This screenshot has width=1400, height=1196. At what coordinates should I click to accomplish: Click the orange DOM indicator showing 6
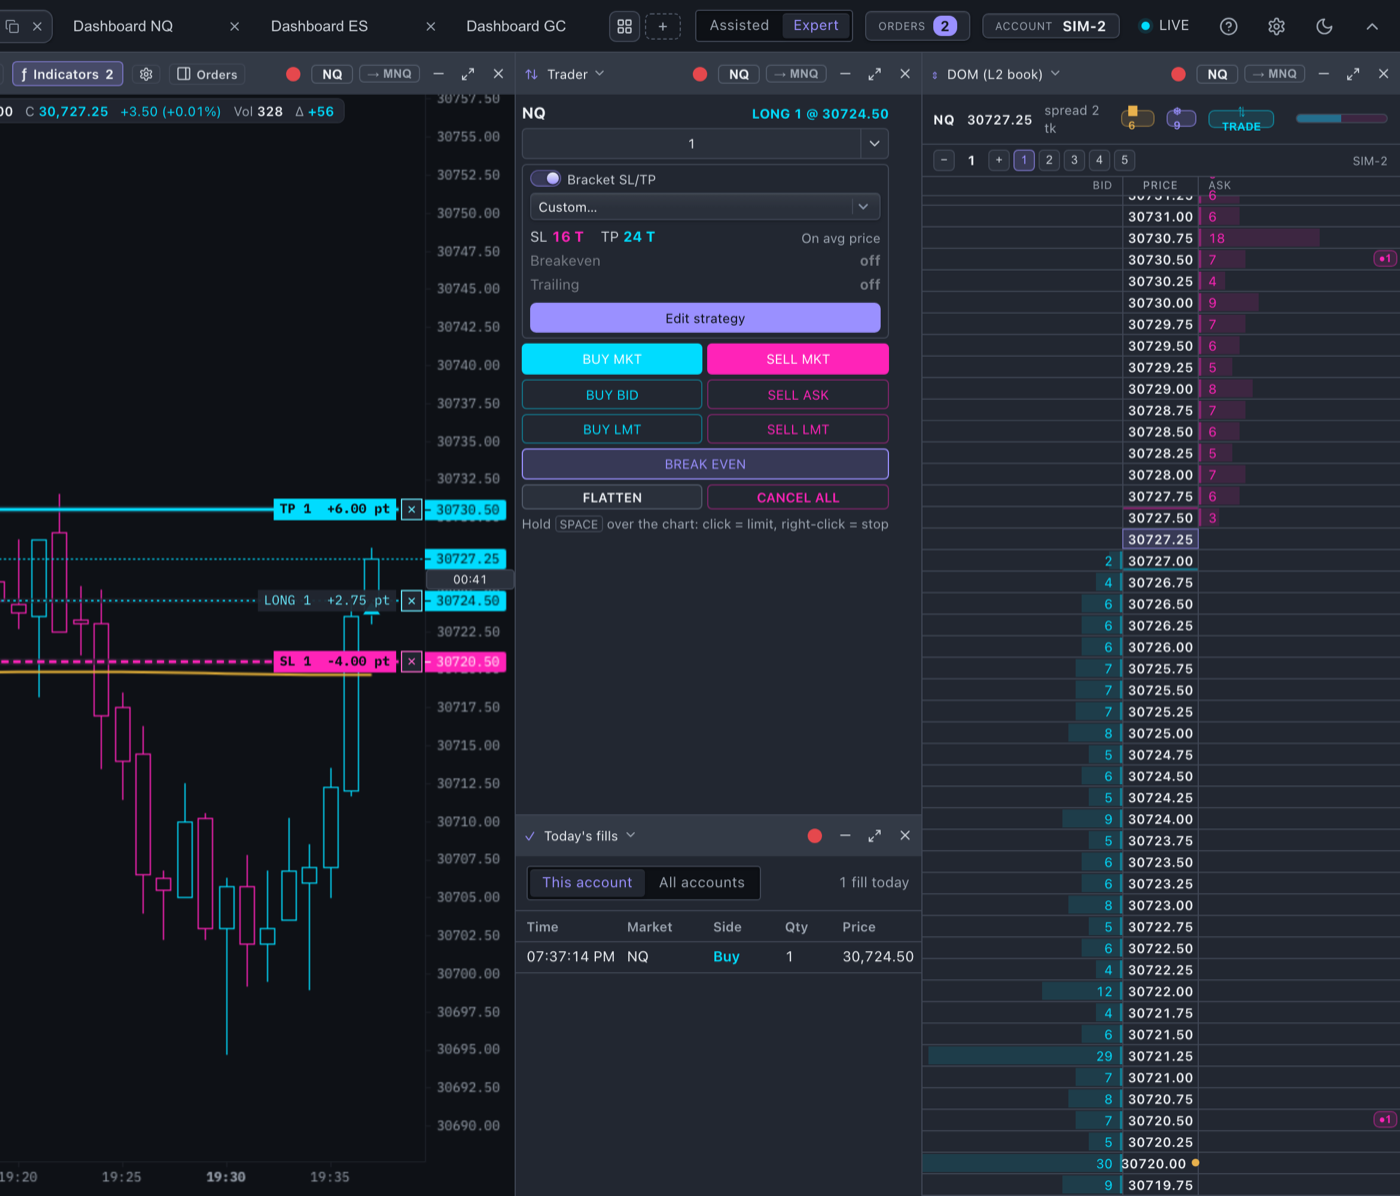1137,119
